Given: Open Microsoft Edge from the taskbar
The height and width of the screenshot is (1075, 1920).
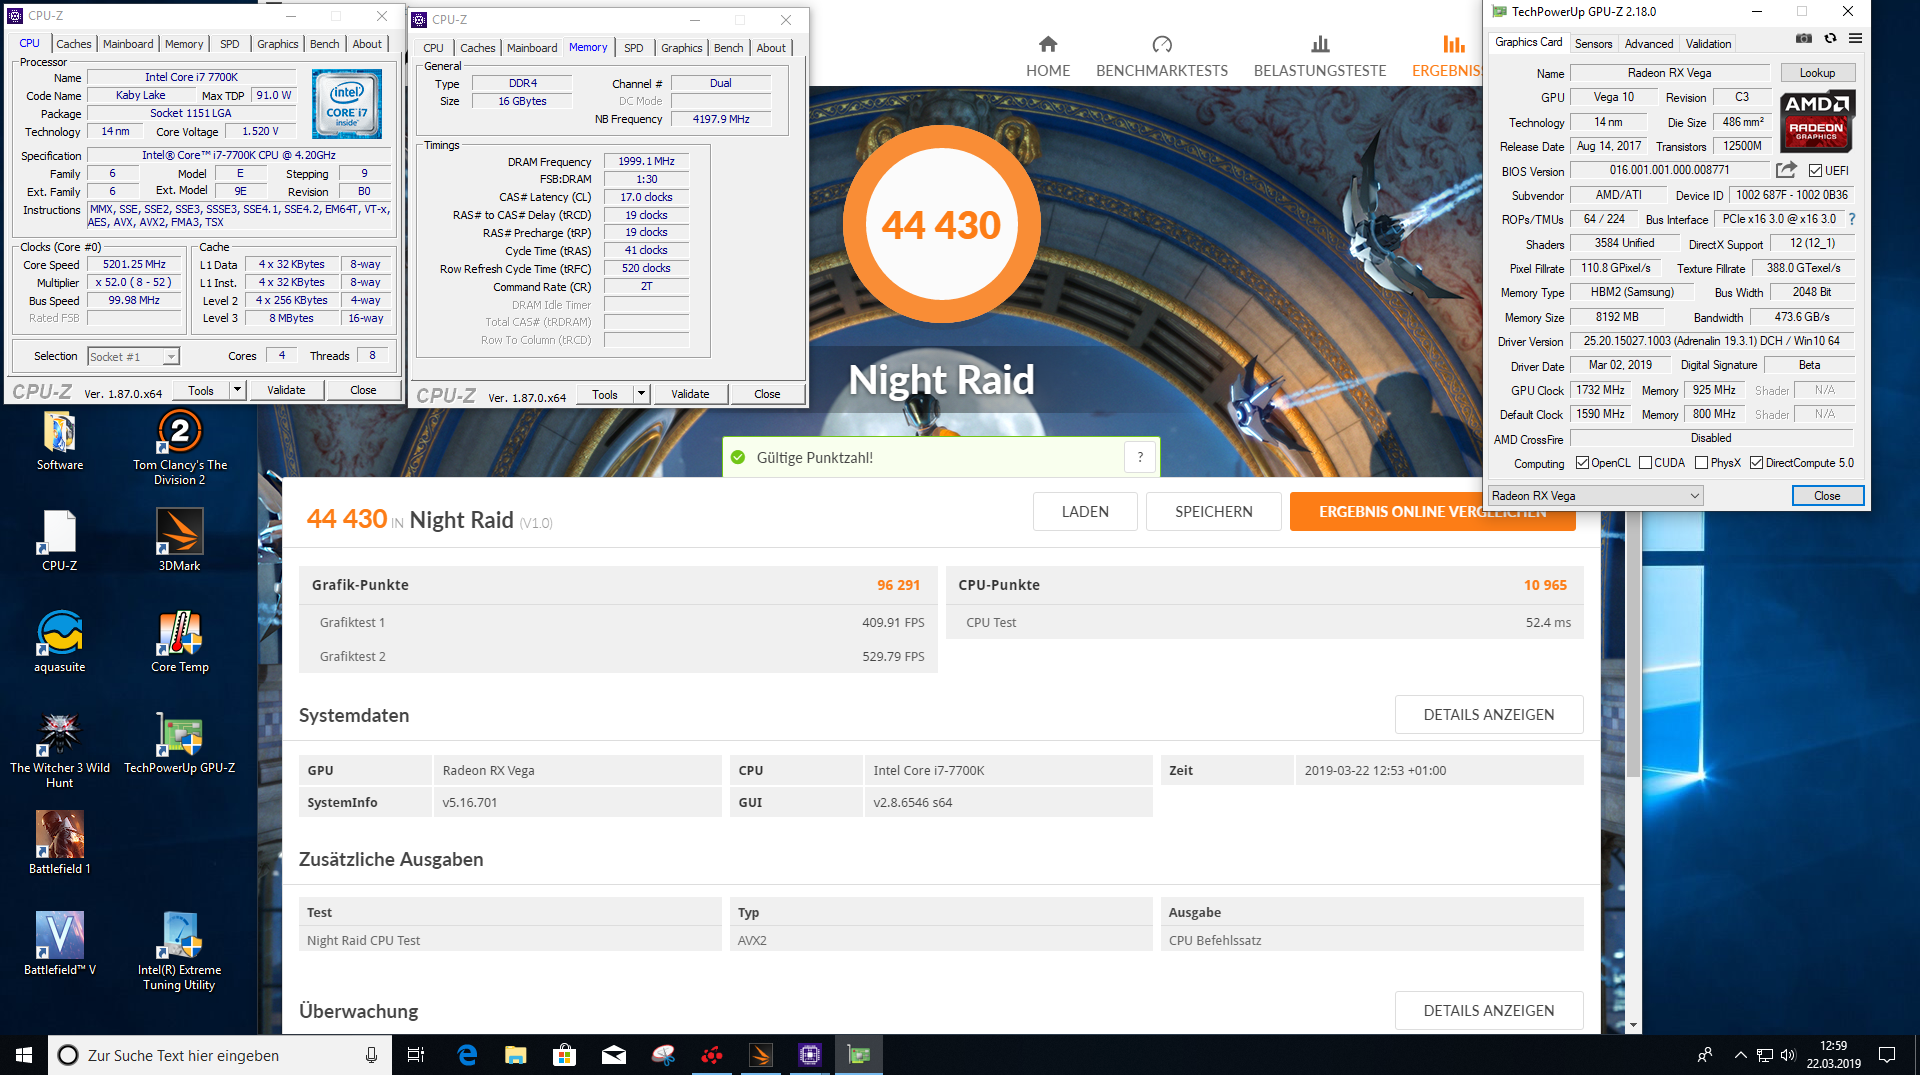Looking at the screenshot, I should 467,1055.
